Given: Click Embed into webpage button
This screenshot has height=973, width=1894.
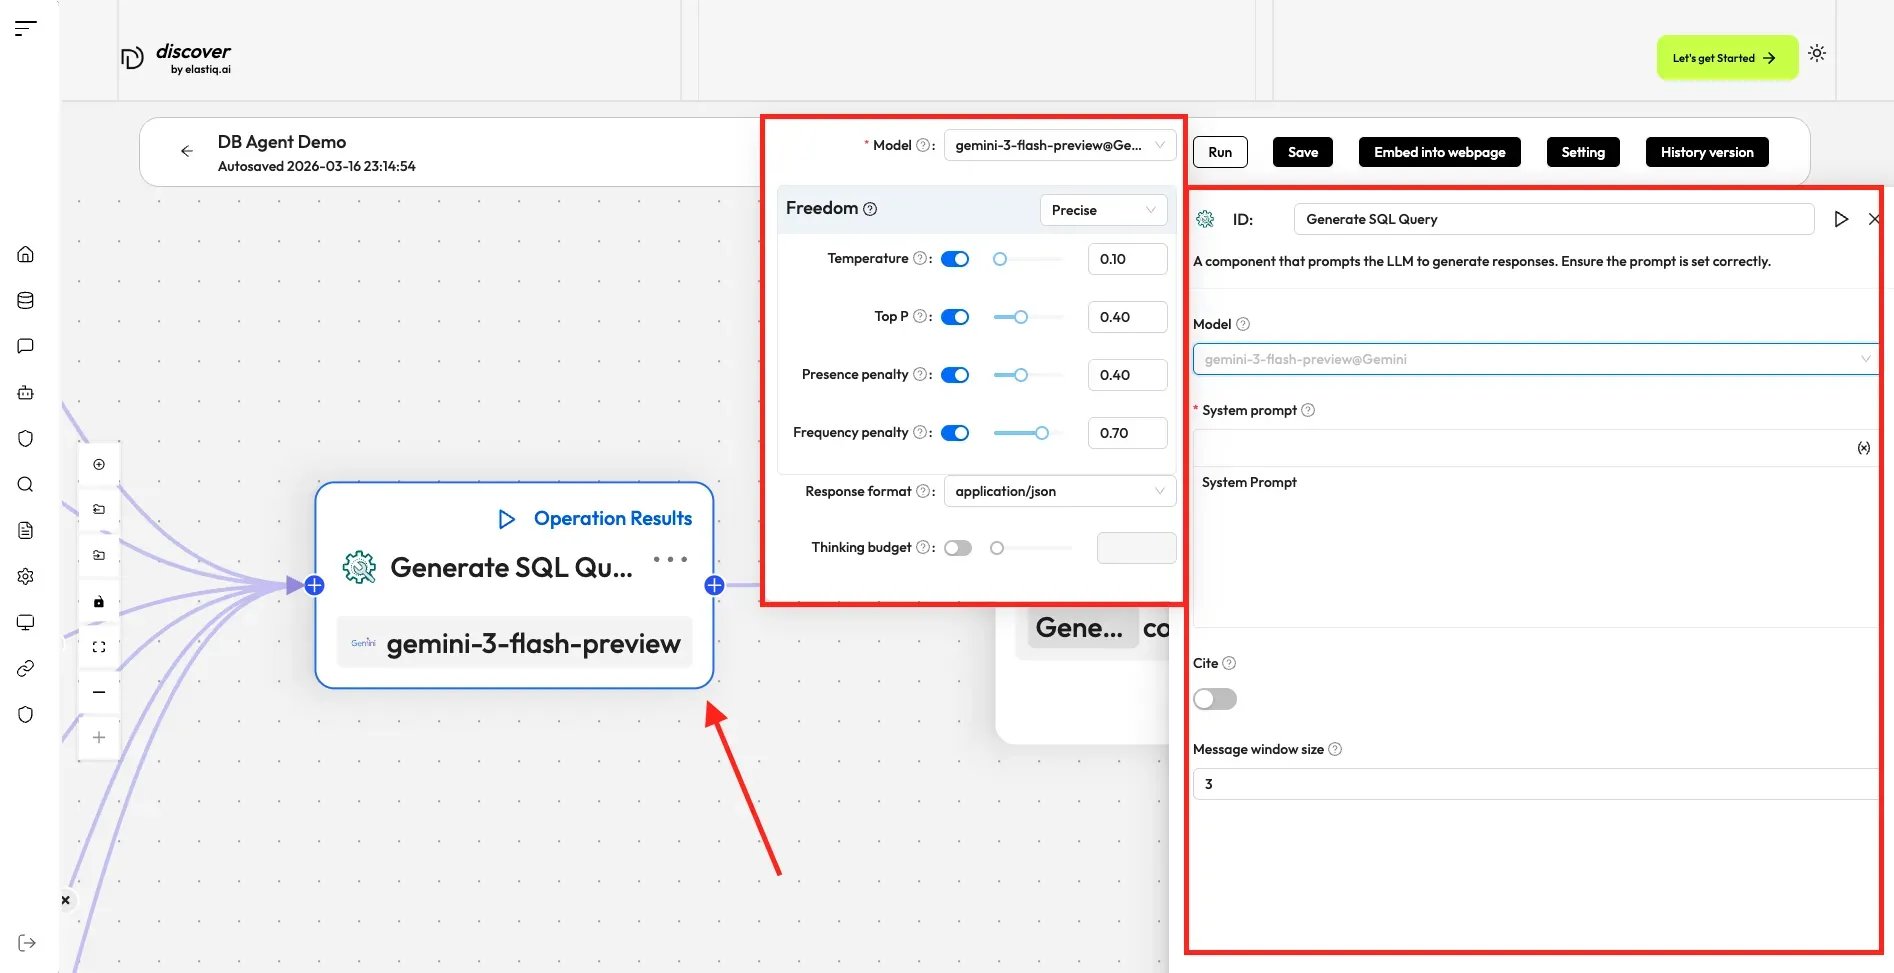Looking at the screenshot, I should (1439, 152).
